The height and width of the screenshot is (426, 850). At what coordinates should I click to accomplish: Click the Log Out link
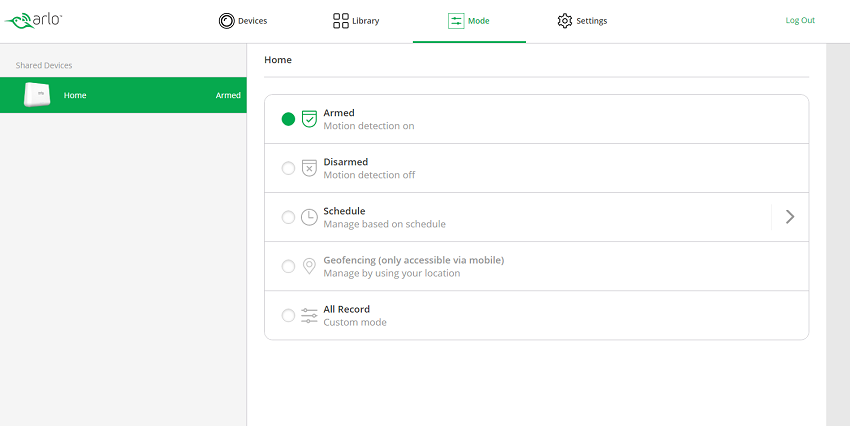click(800, 20)
